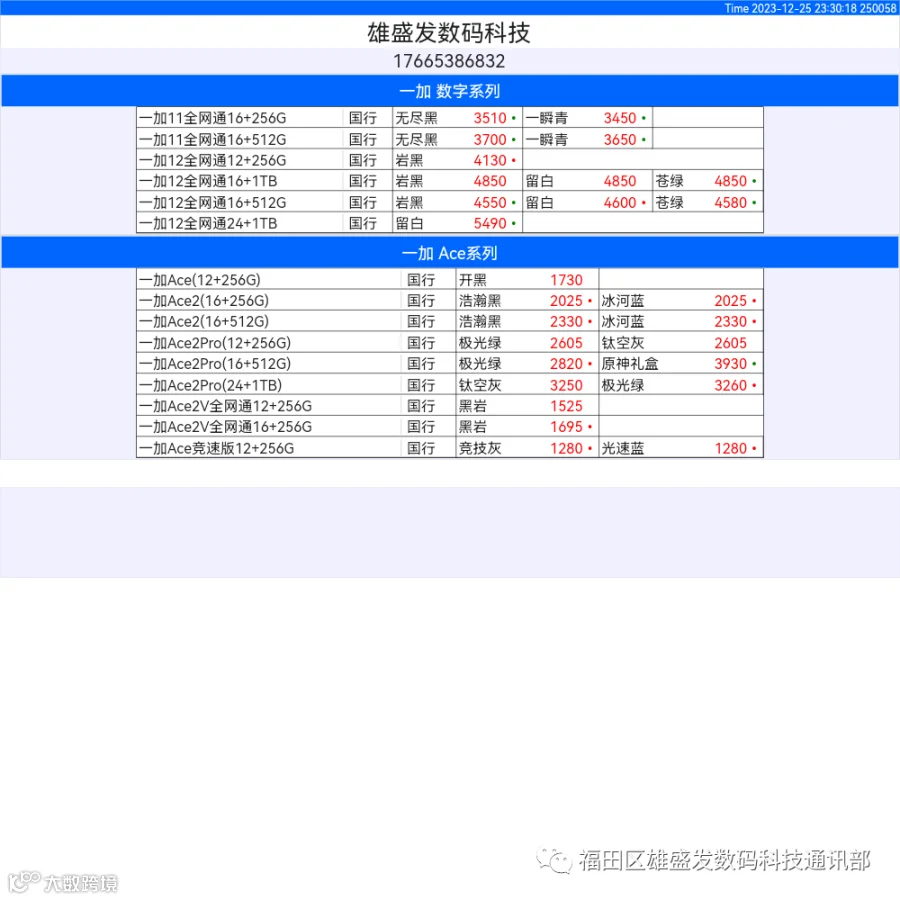This screenshot has height=900, width=900.
Task: Click the 原神礼盒 cell
Action: (x=630, y=364)
